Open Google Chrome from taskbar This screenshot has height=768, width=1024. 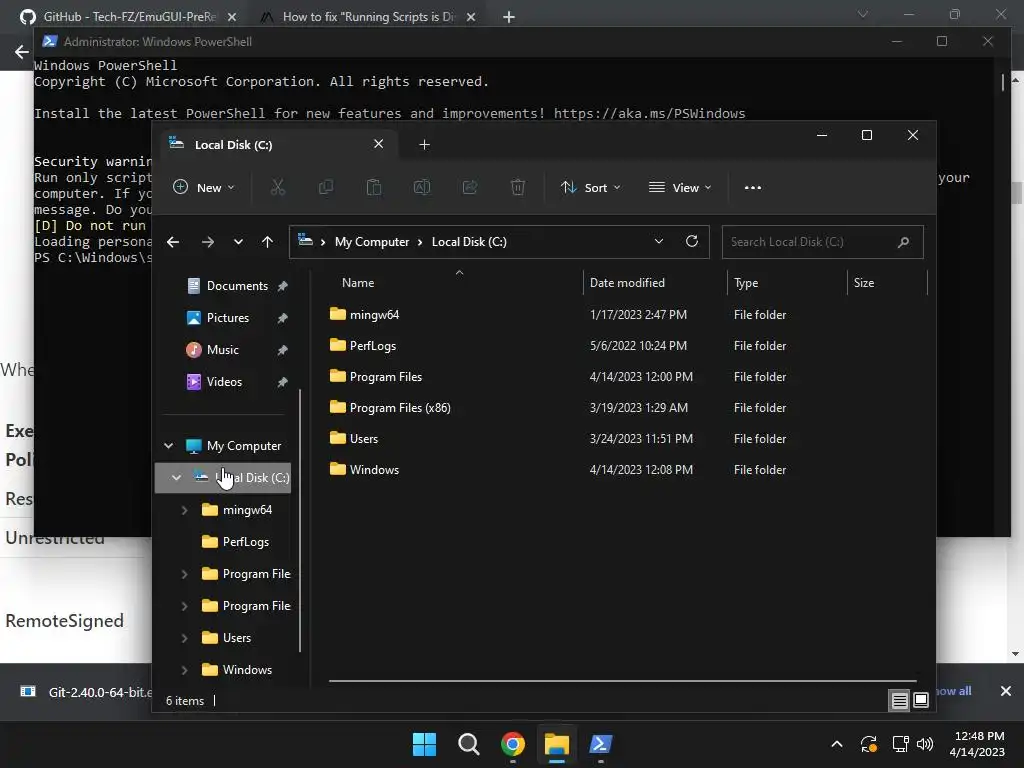[x=513, y=744]
